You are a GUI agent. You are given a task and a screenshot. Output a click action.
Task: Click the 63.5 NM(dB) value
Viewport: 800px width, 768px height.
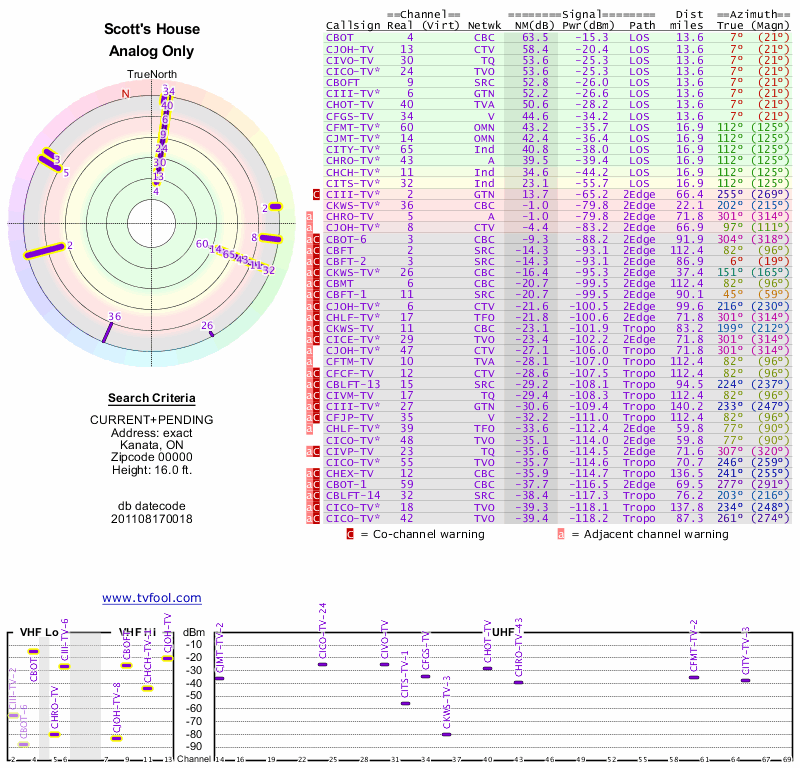coord(535,38)
